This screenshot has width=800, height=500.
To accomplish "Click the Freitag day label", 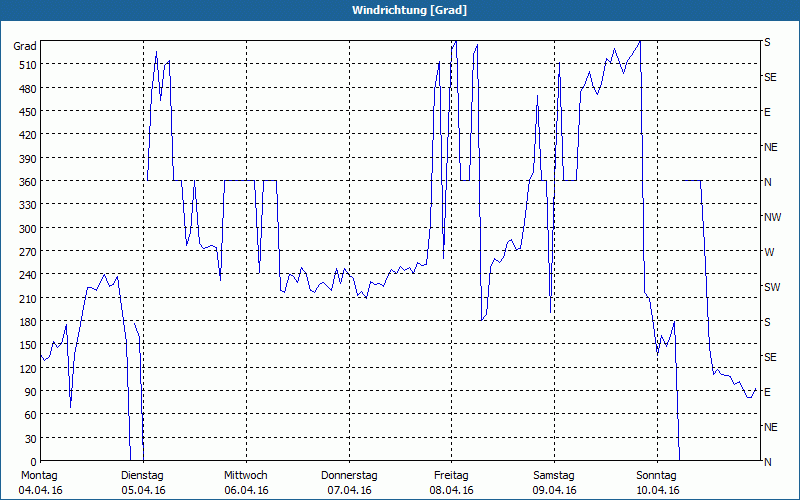I will click(x=451, y=476).
